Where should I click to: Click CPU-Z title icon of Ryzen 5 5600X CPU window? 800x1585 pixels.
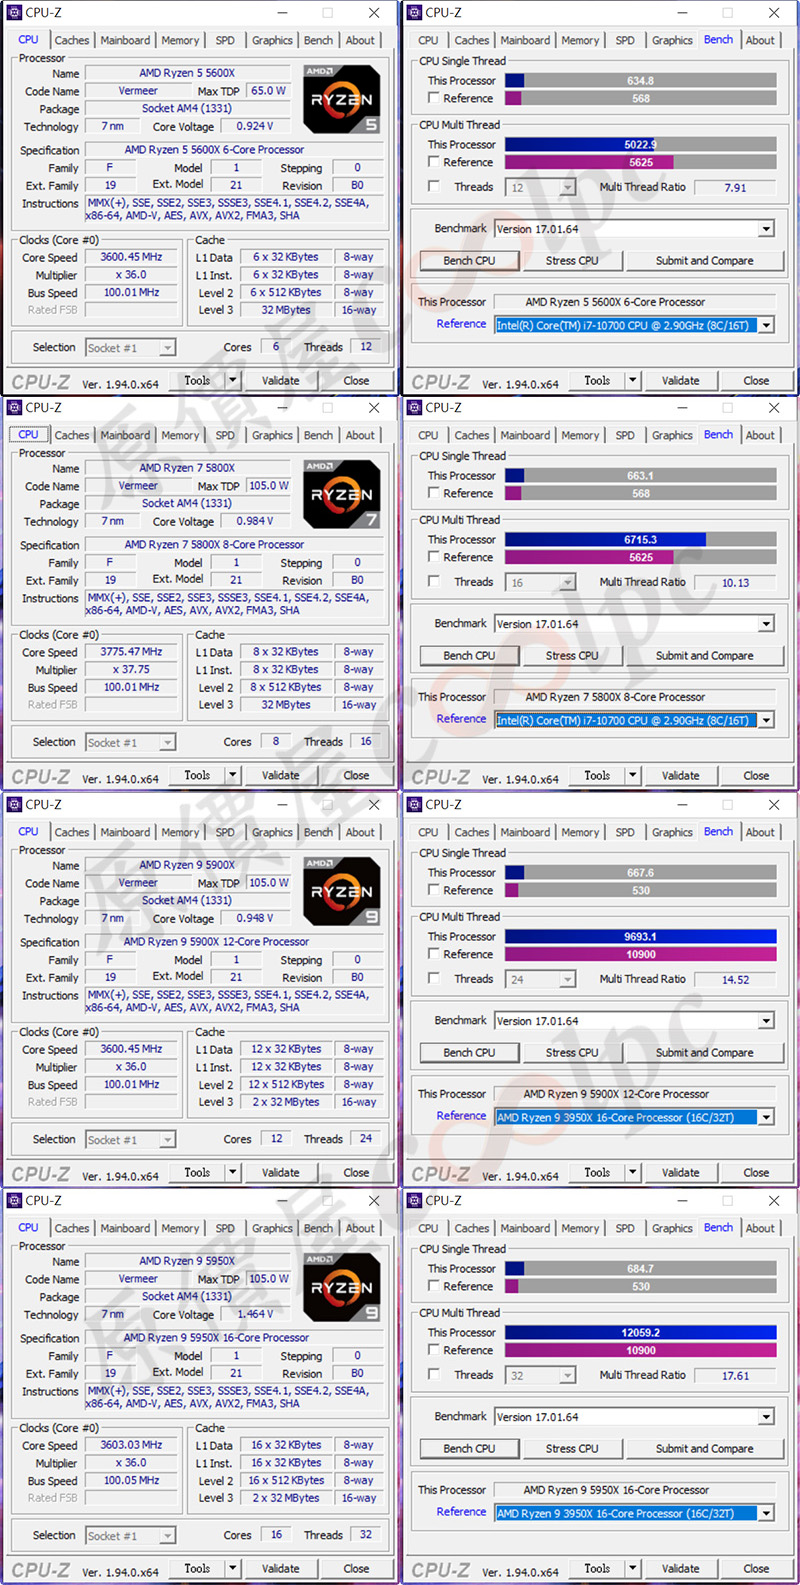(14, 13)
